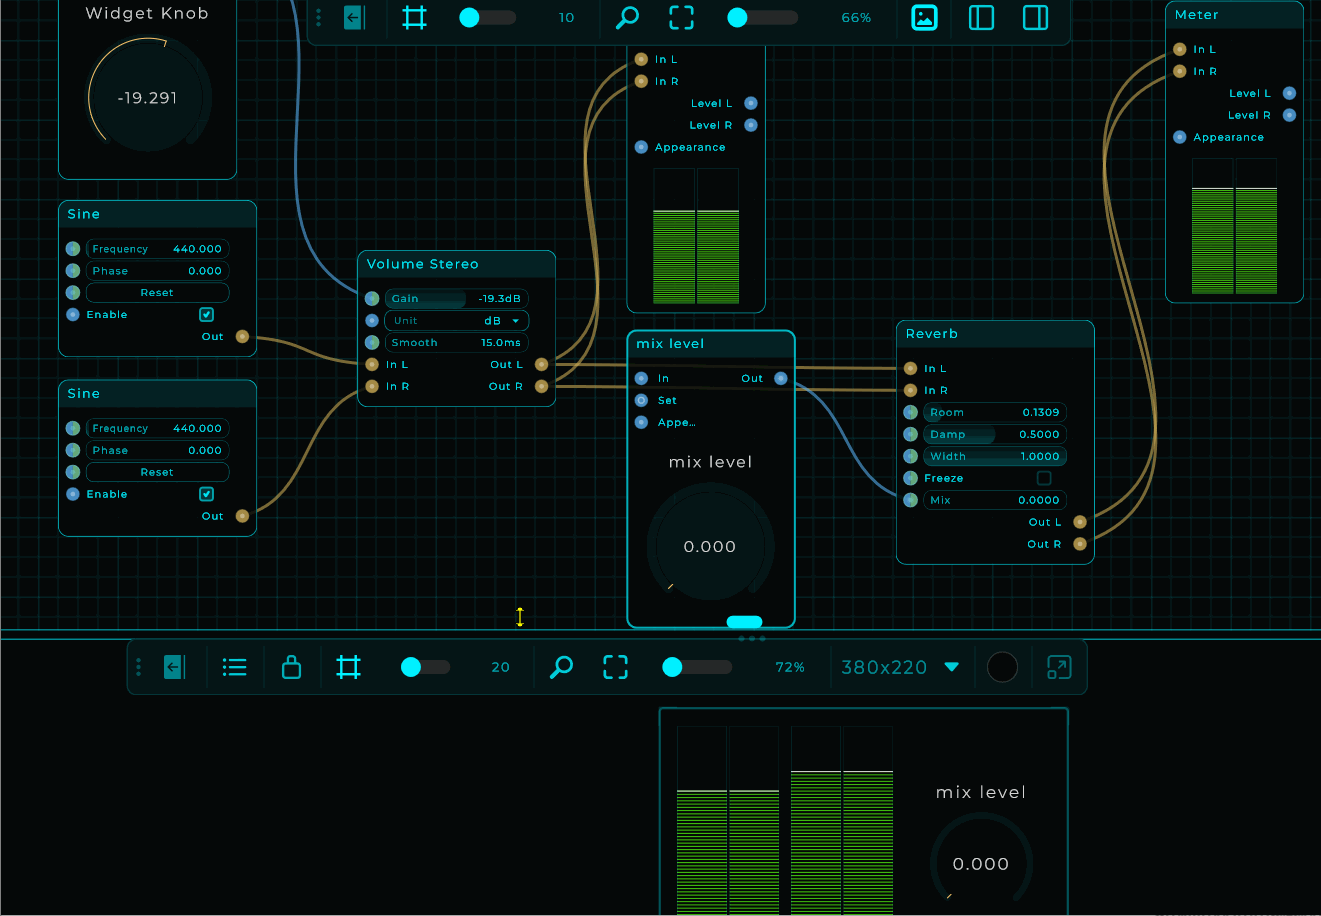1321x916 pixels.
Task: Click the Out L port on the Reverb node
Action: click(1080, 522)
